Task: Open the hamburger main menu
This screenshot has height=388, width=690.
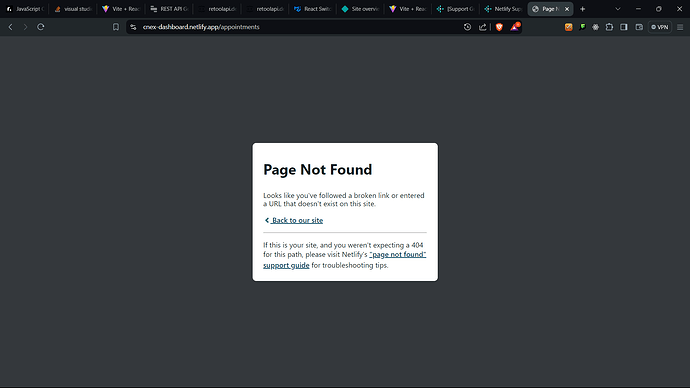Action: [680, 27]
